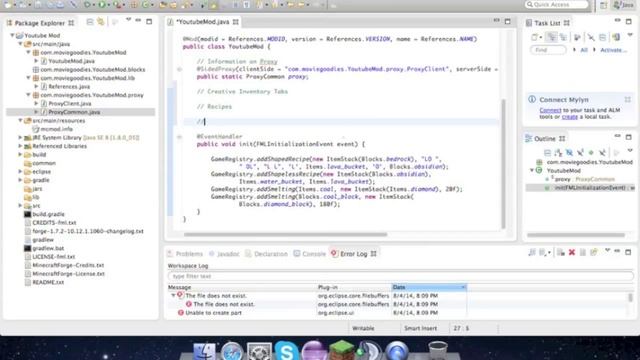Expand YoutubeMod.java in Package Explorer
Image resolution: width=640 pixels, height=360 pixels.
coord(36,61)
